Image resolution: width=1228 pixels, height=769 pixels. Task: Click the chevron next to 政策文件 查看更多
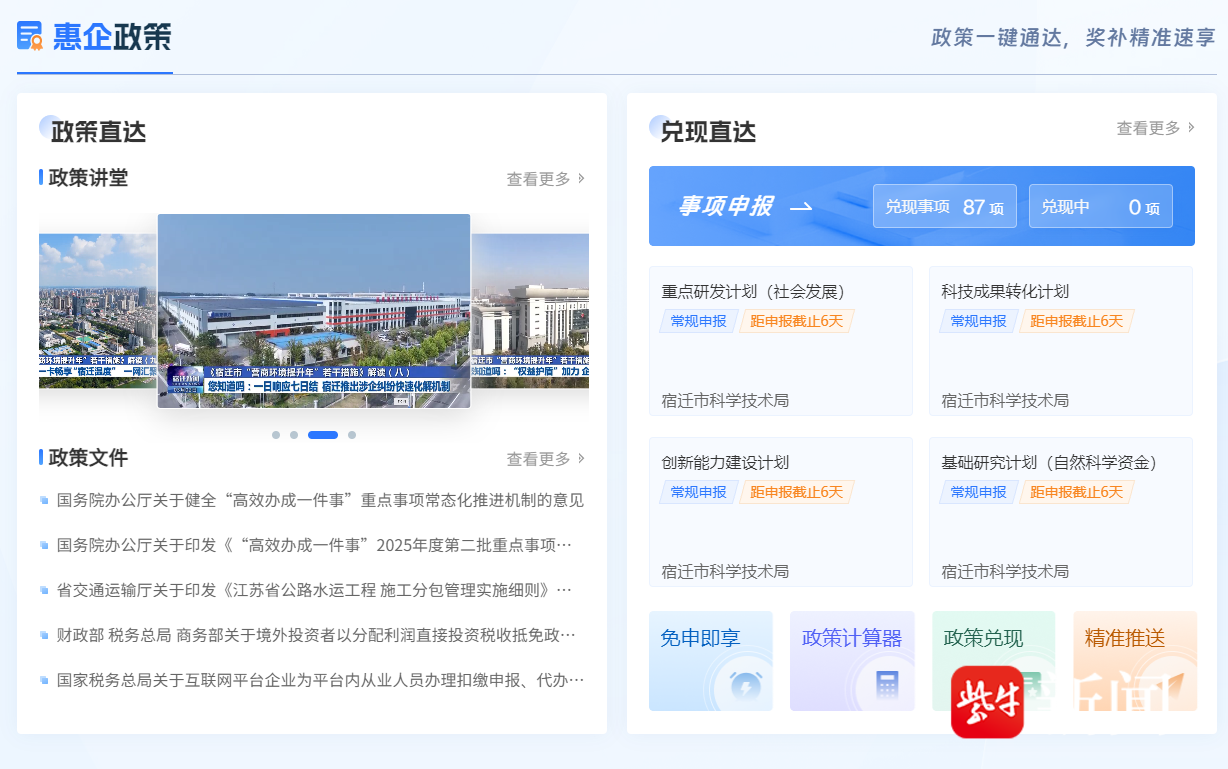(x=581, y=458)
